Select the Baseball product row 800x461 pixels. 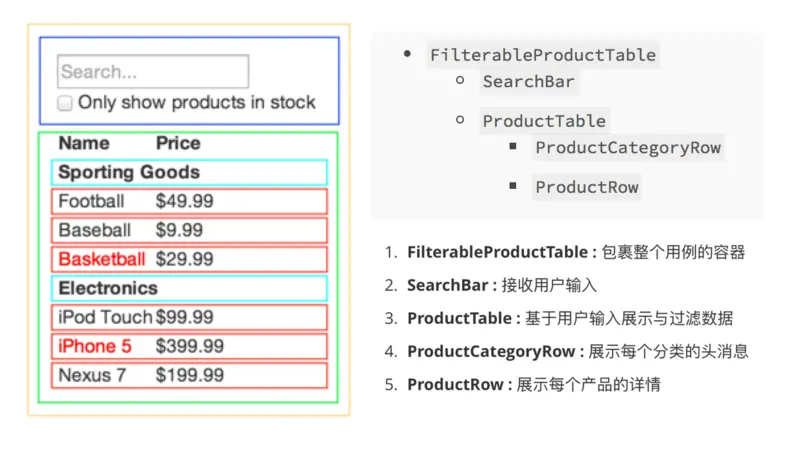pyautogui.click(x=189, y=230)
